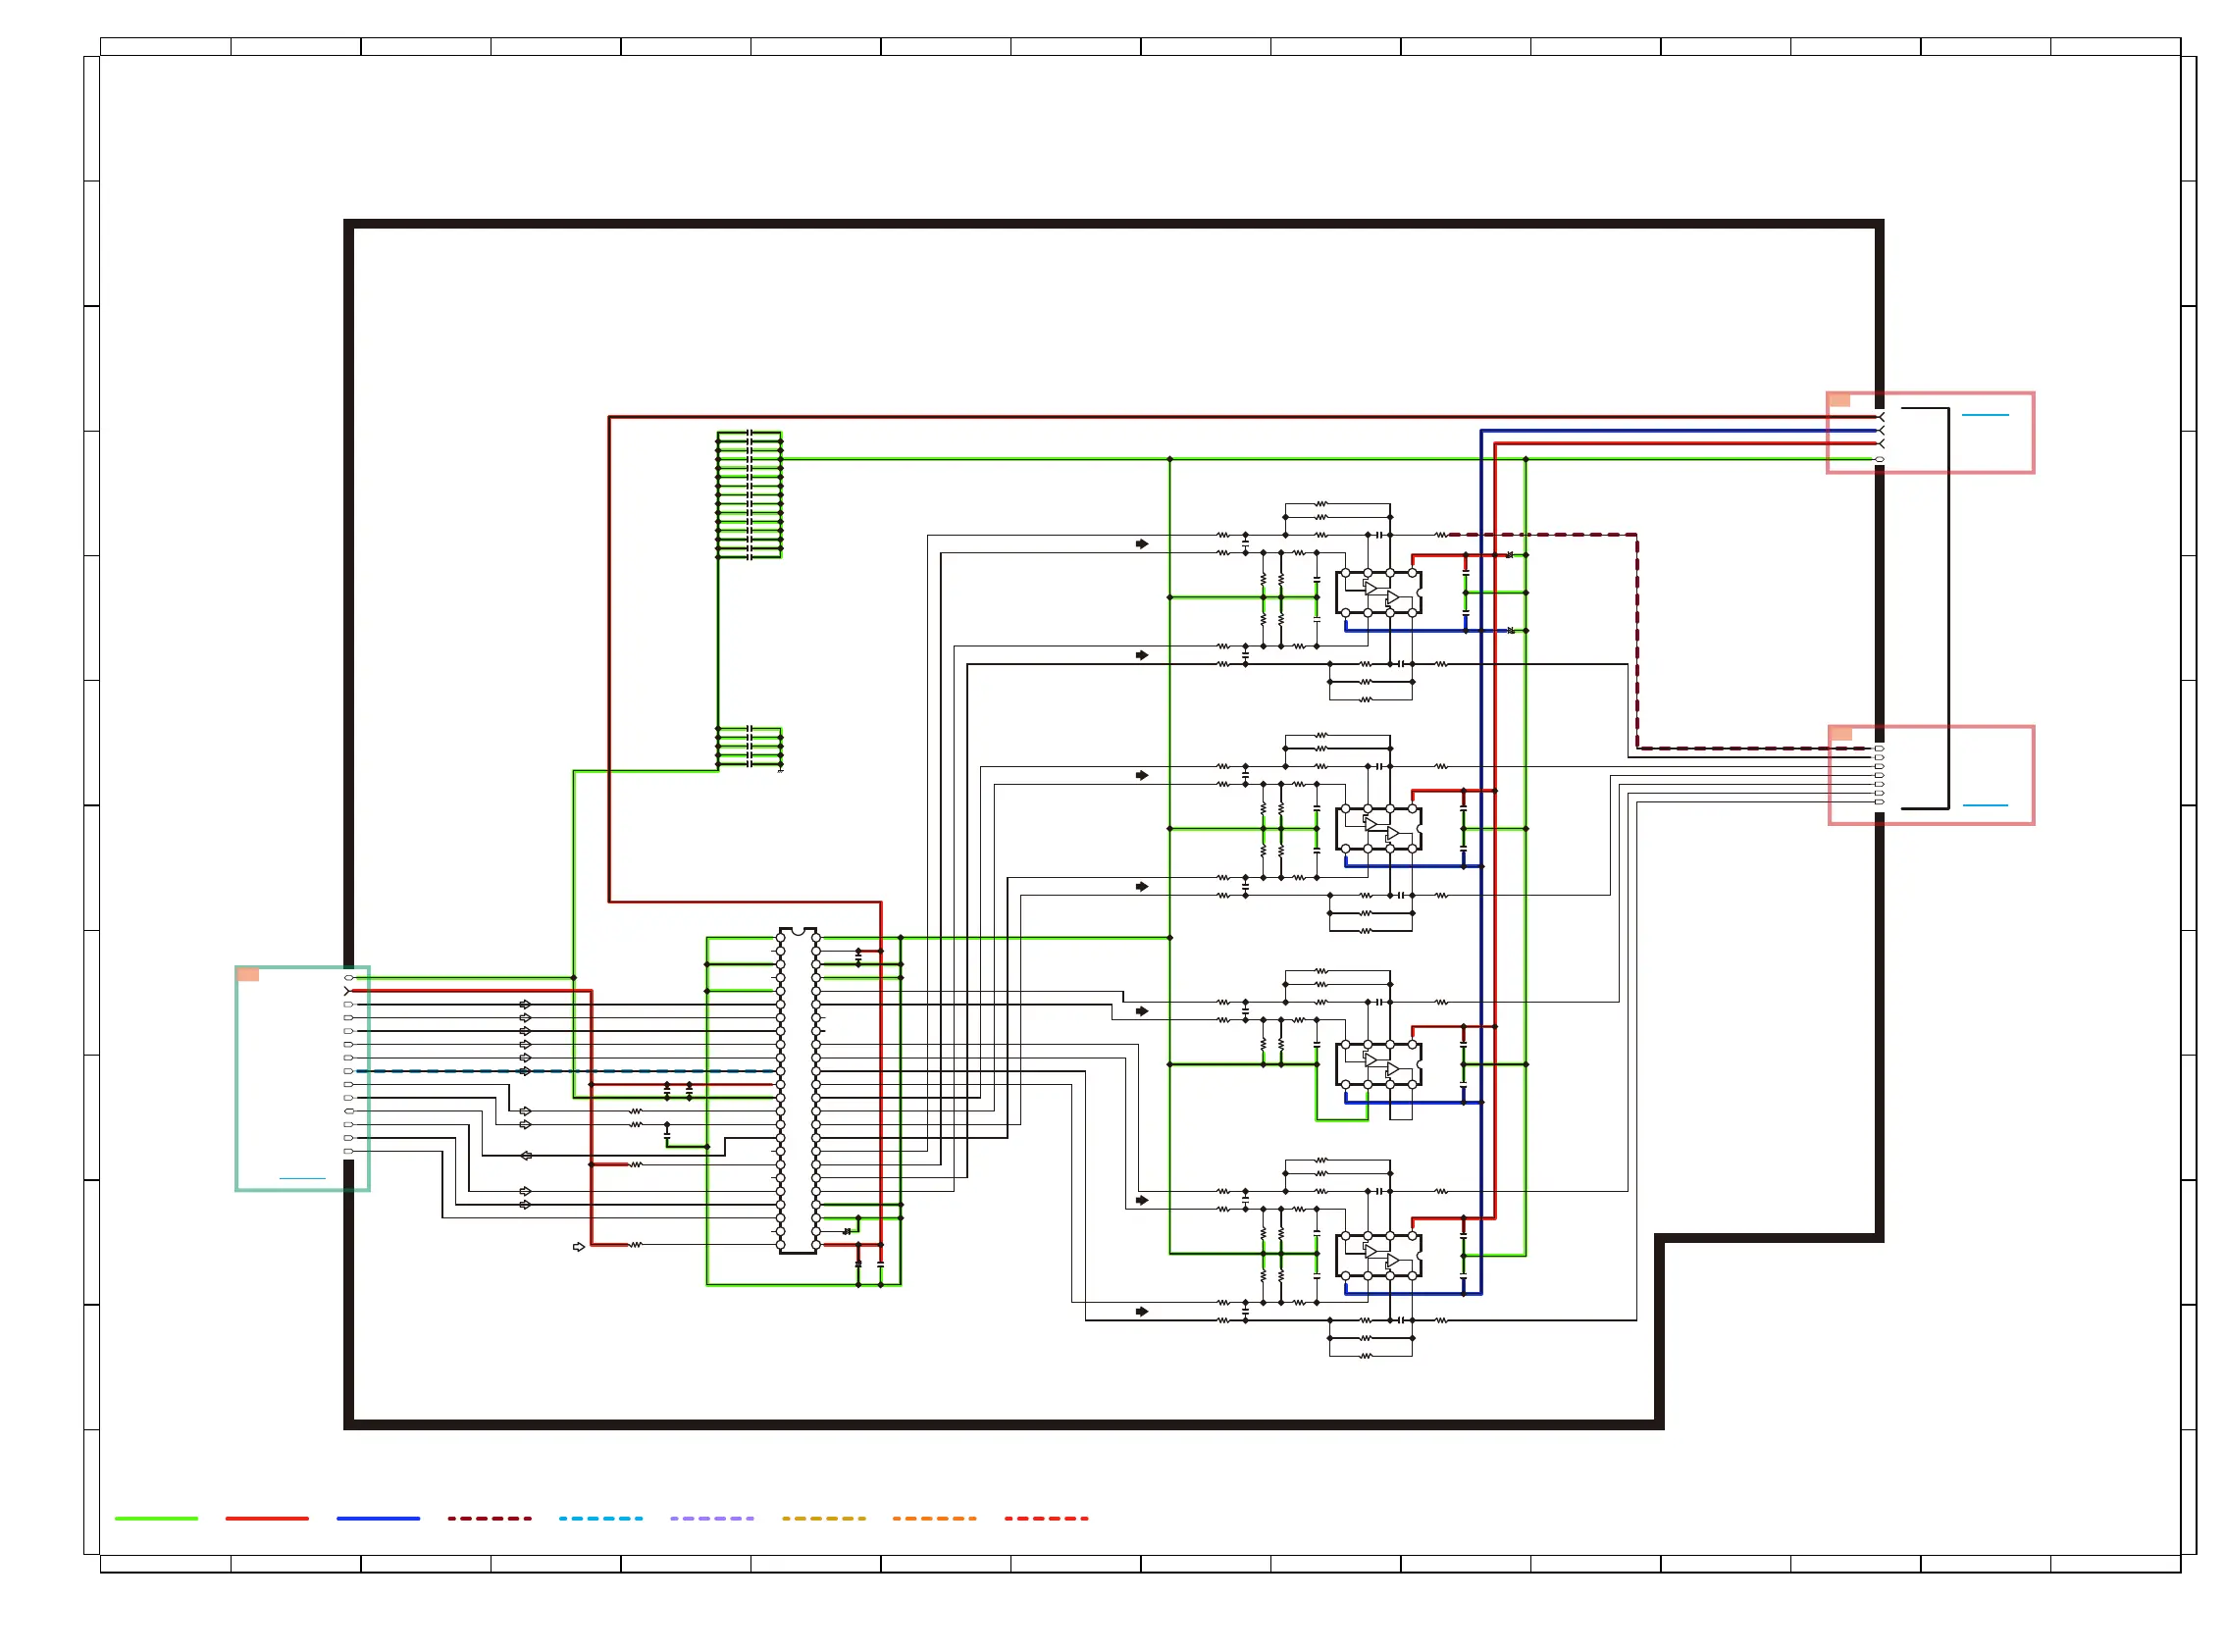
Task: Select the orange dashed legend line
Action: [934, 1518]
